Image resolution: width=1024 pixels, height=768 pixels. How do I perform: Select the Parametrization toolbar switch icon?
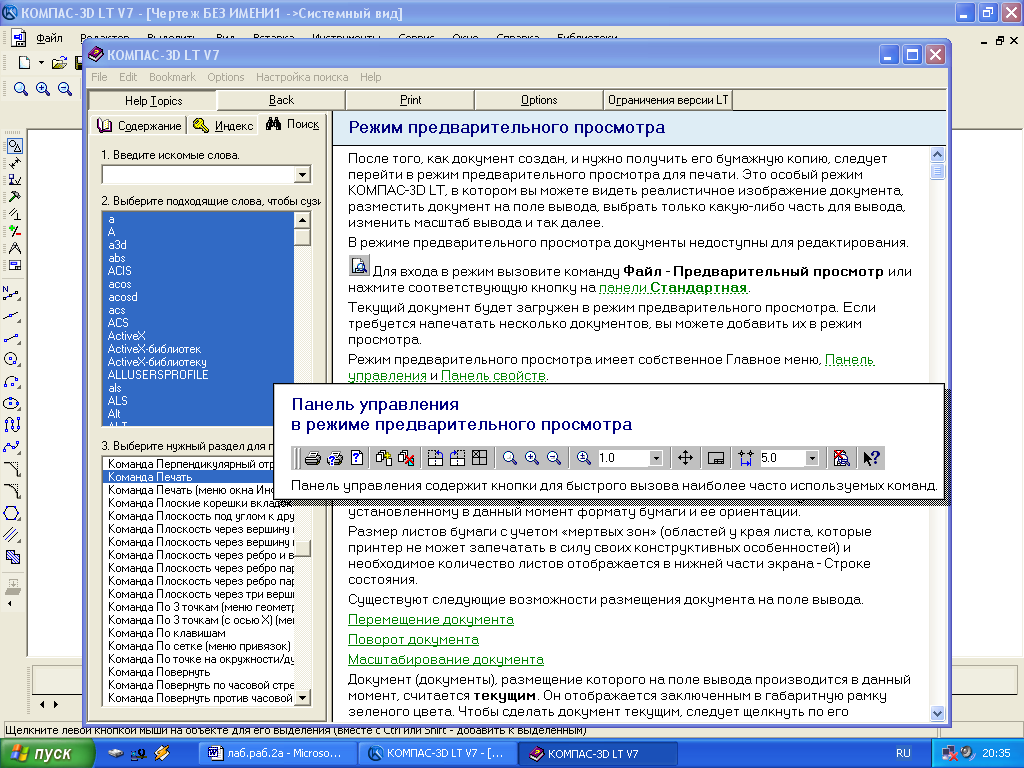point(14,214)
